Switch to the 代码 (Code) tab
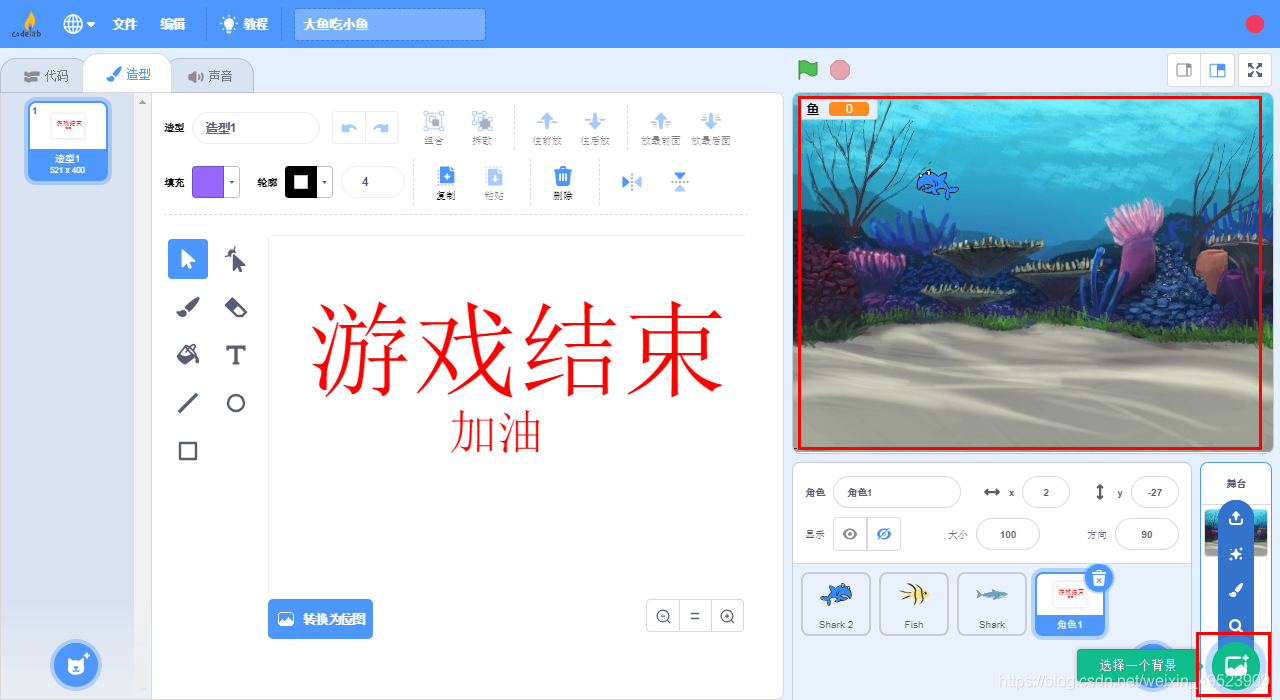Screen dimensions: 1280x700 click(x=46, y=76)
